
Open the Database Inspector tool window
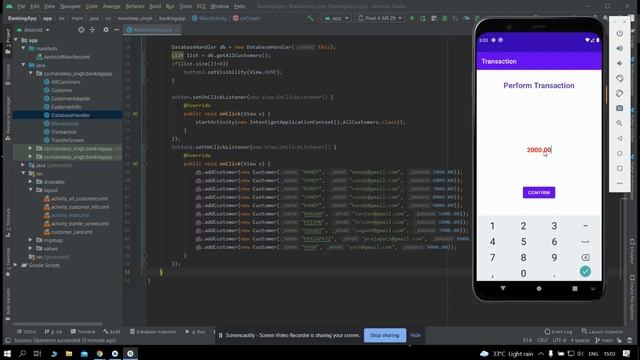tap(153, 331)
